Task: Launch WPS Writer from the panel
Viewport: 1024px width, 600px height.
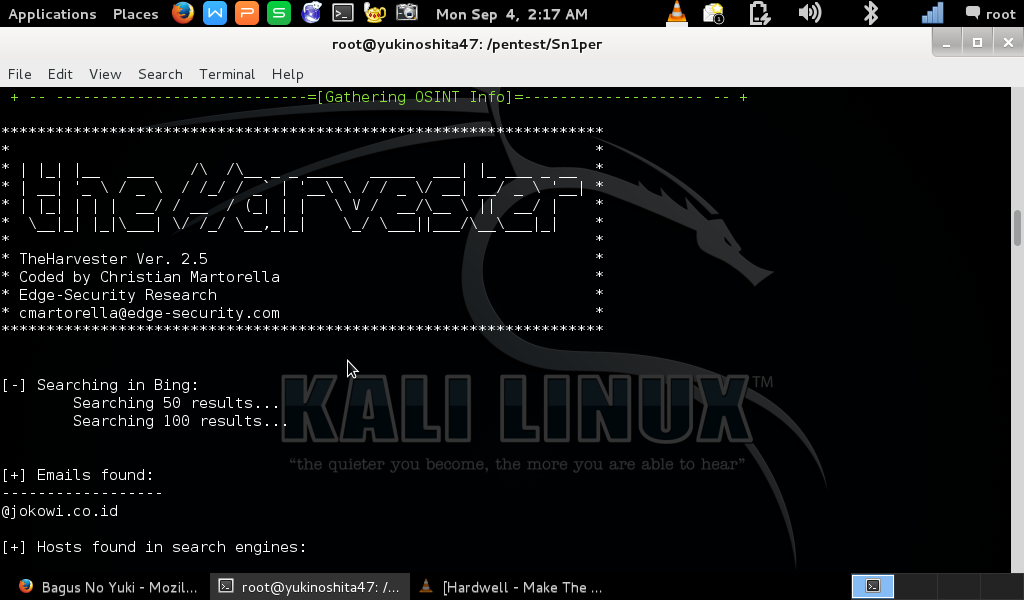Action: [x=215, y=13]
